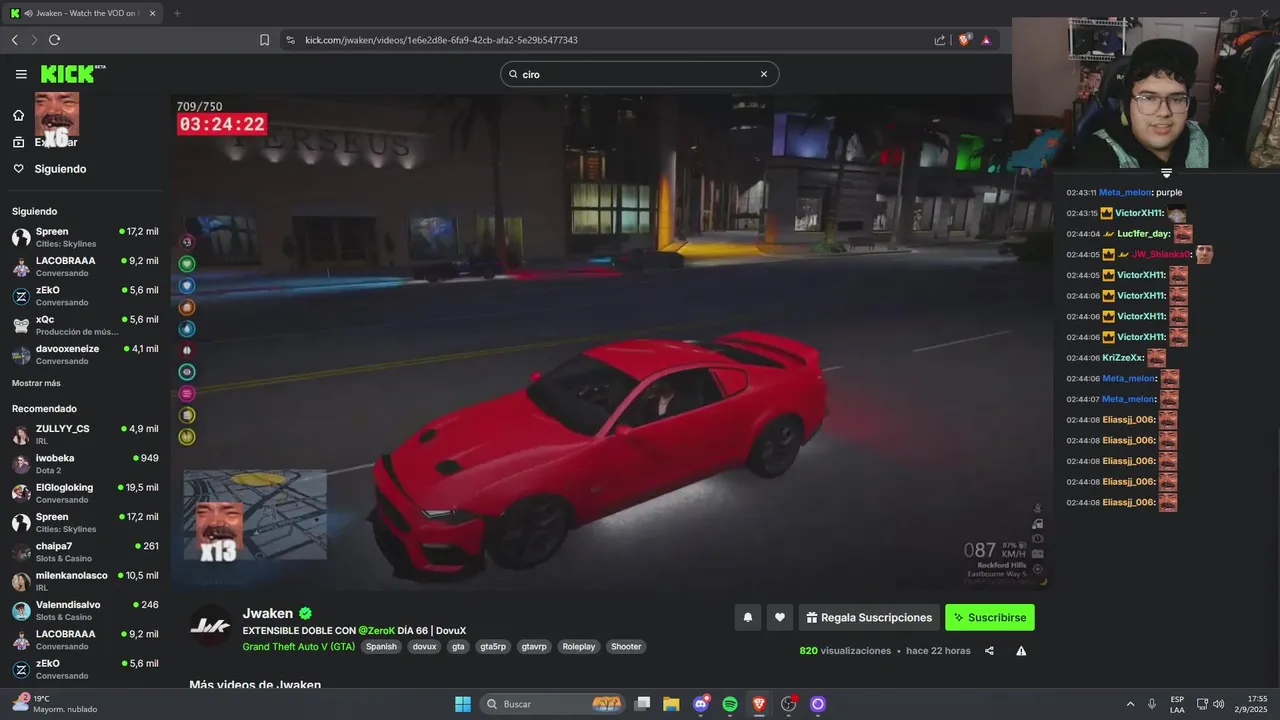Report video with warning triangle icon

tap(1021, 651)
